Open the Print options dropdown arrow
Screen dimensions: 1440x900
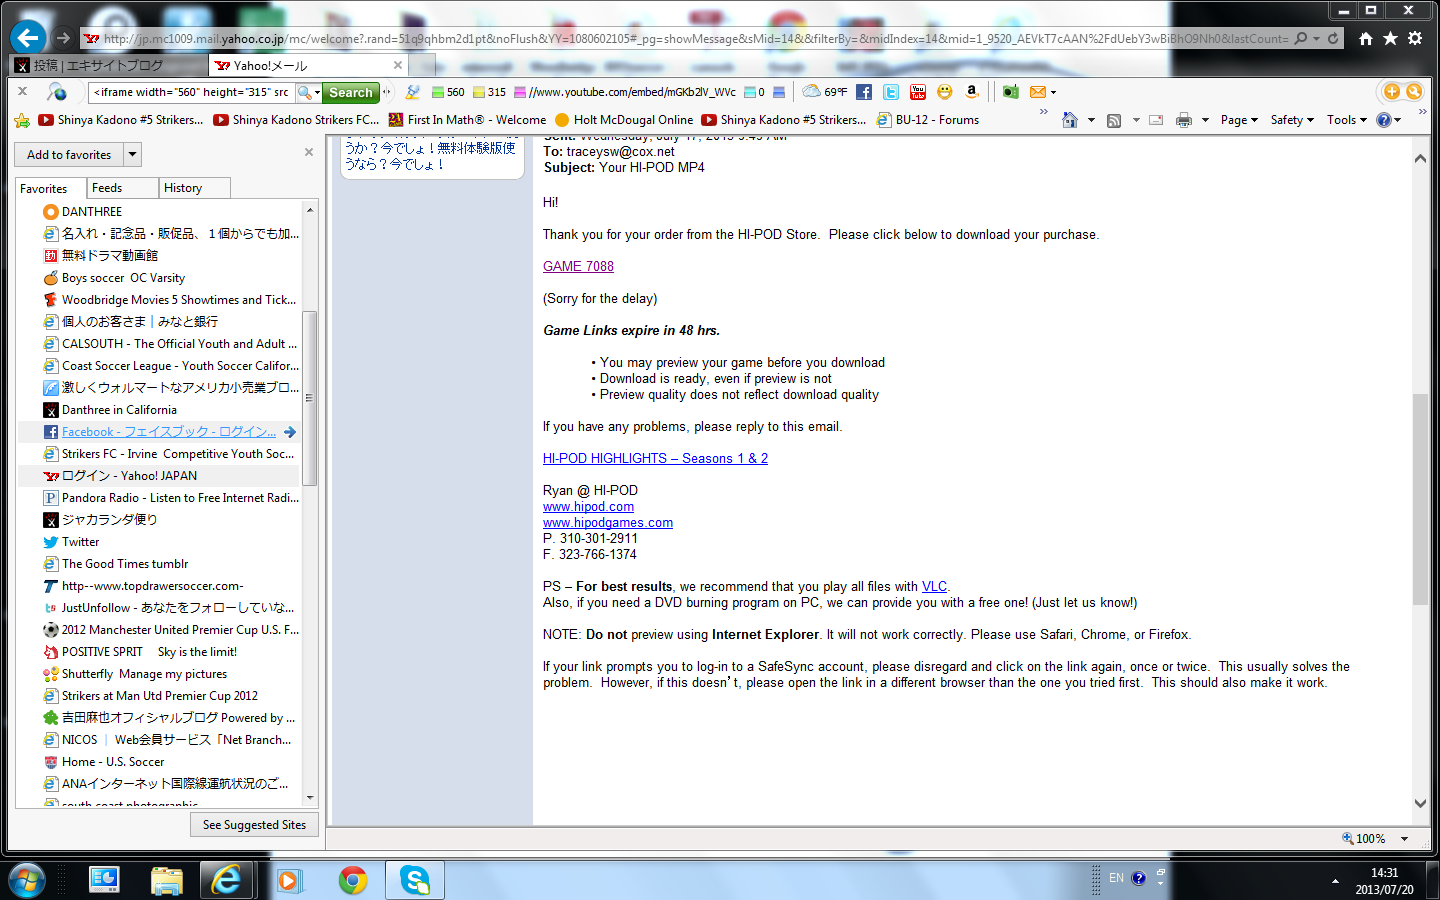pos(1205,120)
